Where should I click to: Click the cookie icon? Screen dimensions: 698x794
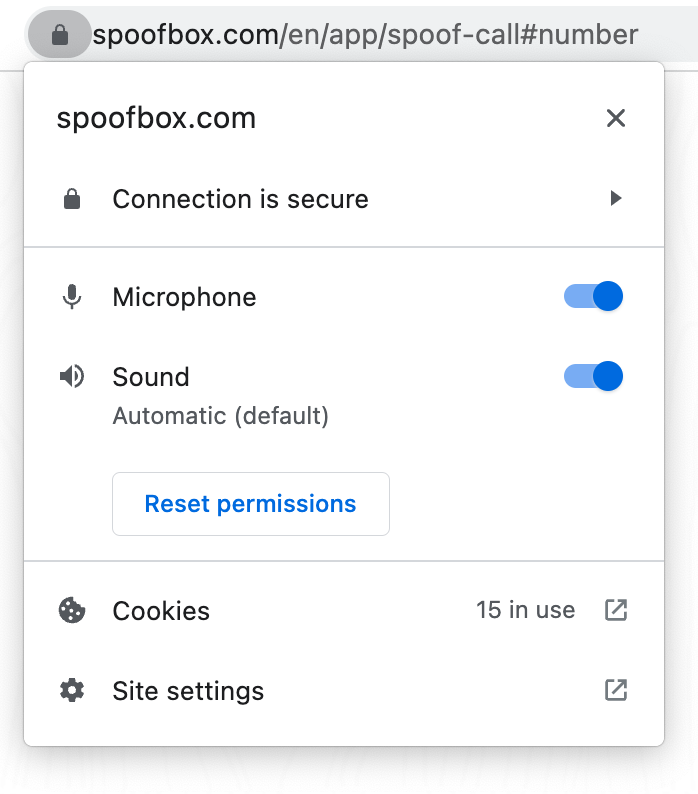pyautogui.click(x=71, y=611)
